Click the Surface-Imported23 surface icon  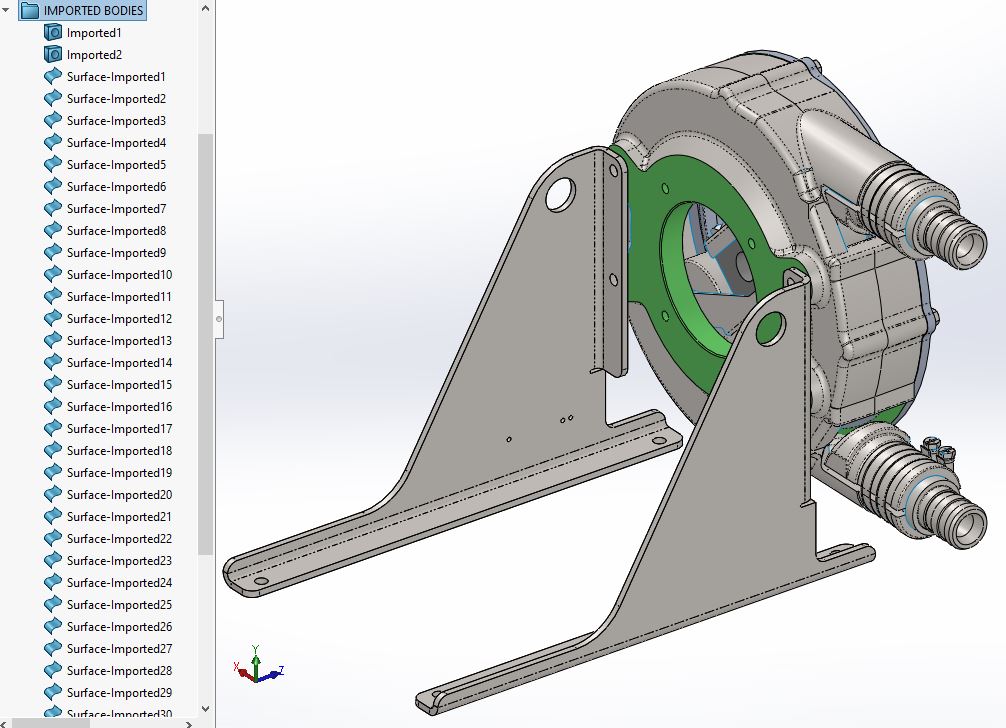click(53, 560)
